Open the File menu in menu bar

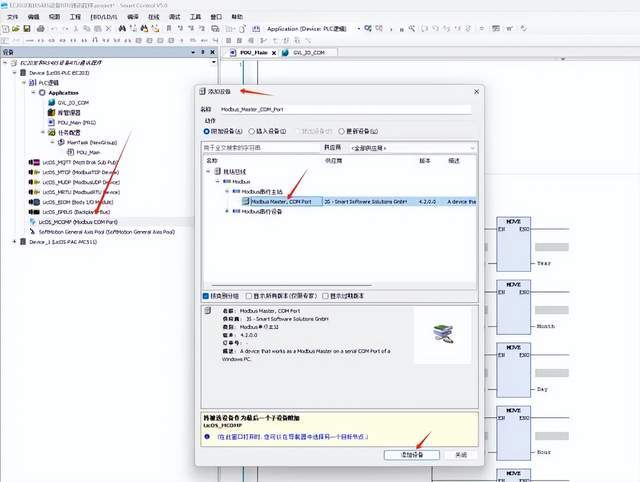click(12, 17)
